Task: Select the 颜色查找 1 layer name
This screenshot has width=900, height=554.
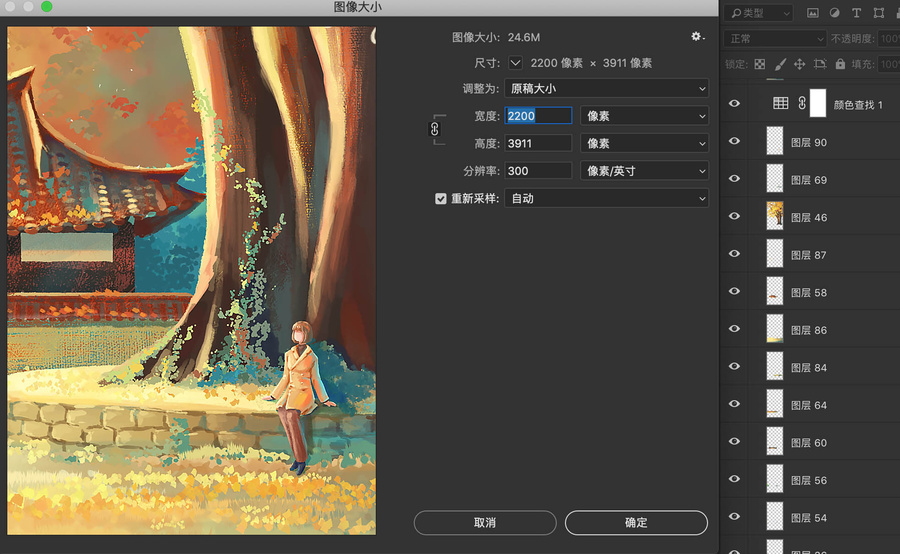Action: [858, 105]
